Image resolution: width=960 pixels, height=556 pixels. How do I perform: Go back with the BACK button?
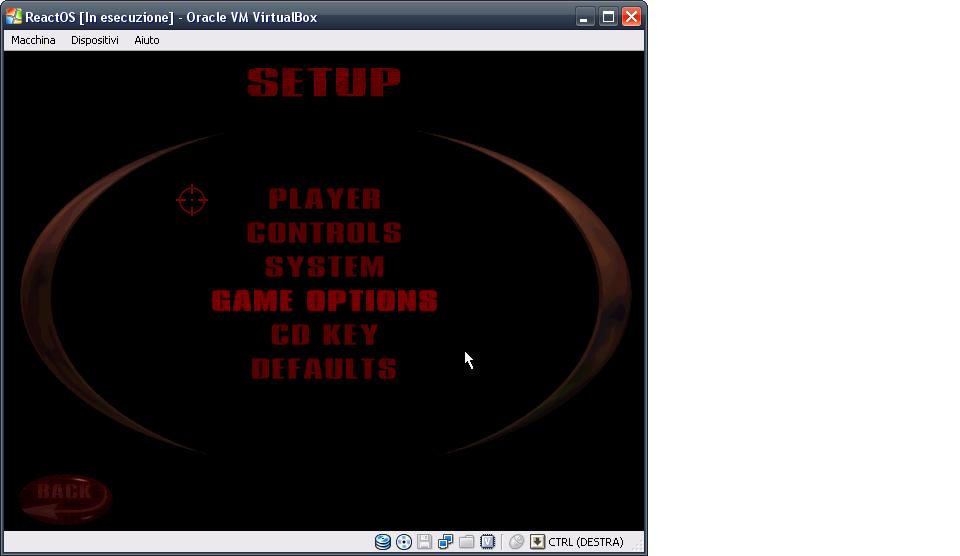[66, 498]
